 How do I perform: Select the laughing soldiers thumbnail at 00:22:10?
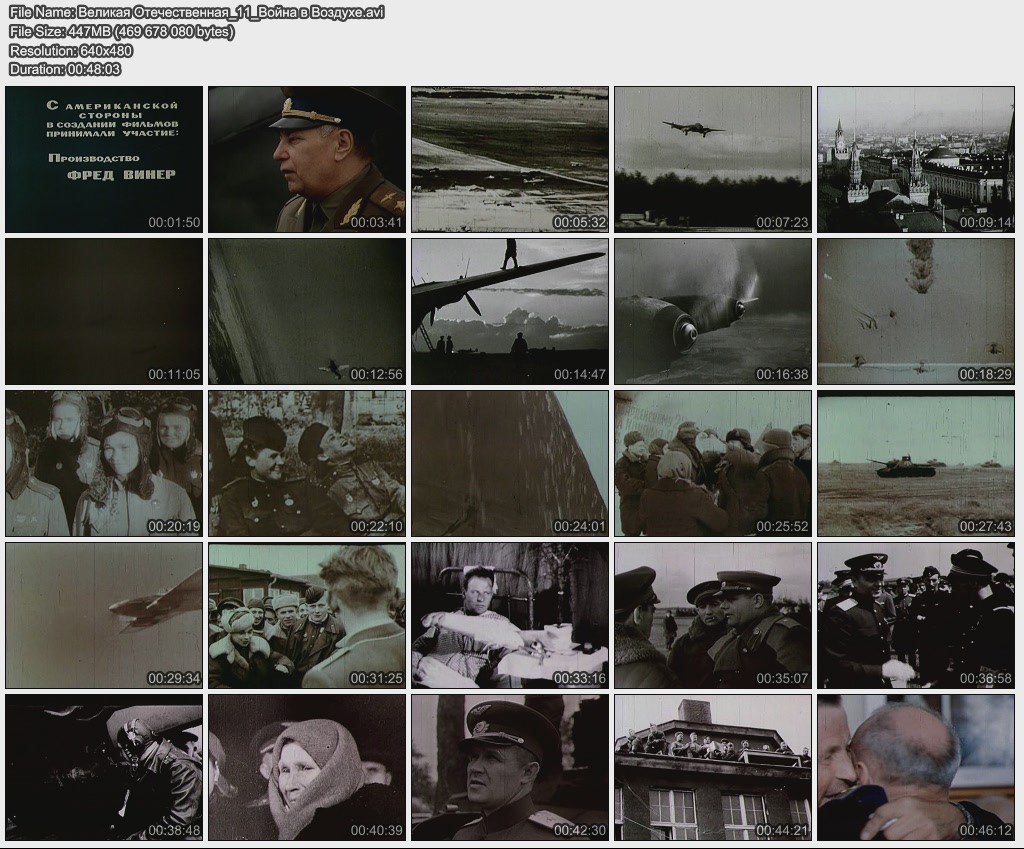(x=307, y=463)
